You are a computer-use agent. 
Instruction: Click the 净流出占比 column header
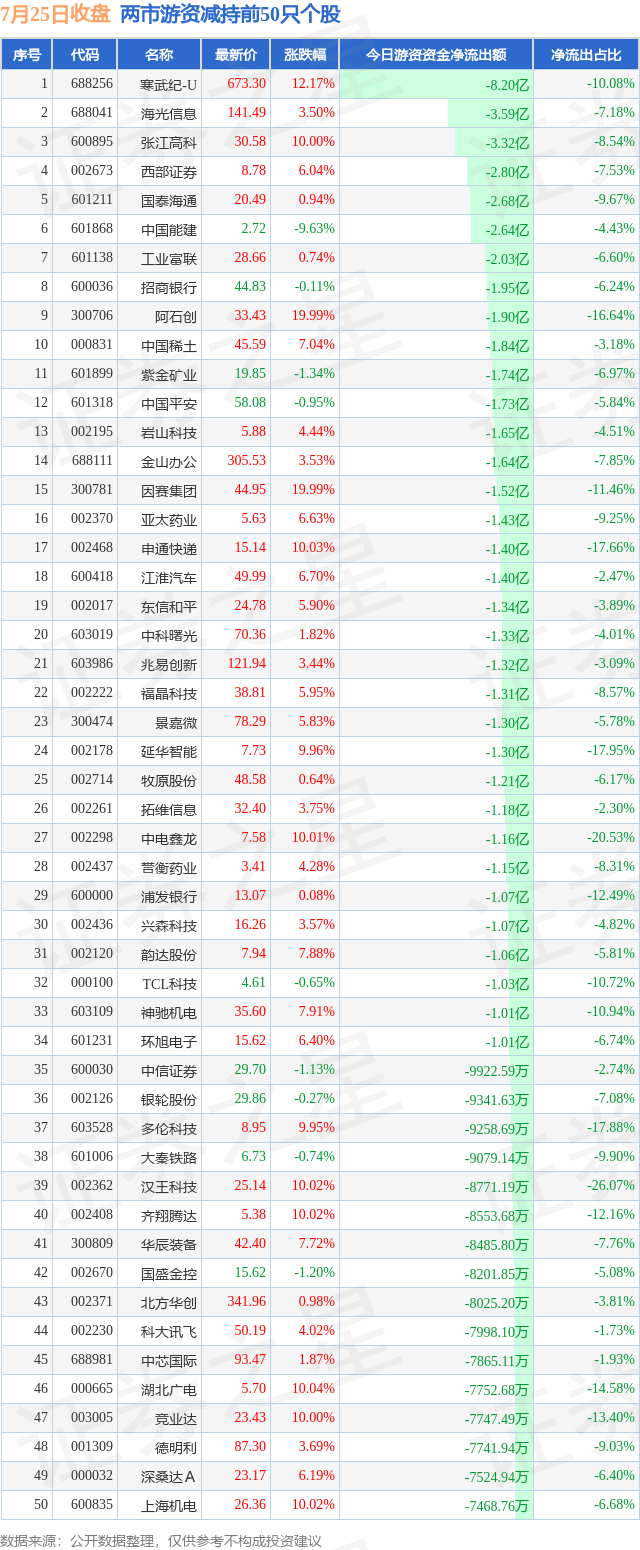click(x=586, y=55)
